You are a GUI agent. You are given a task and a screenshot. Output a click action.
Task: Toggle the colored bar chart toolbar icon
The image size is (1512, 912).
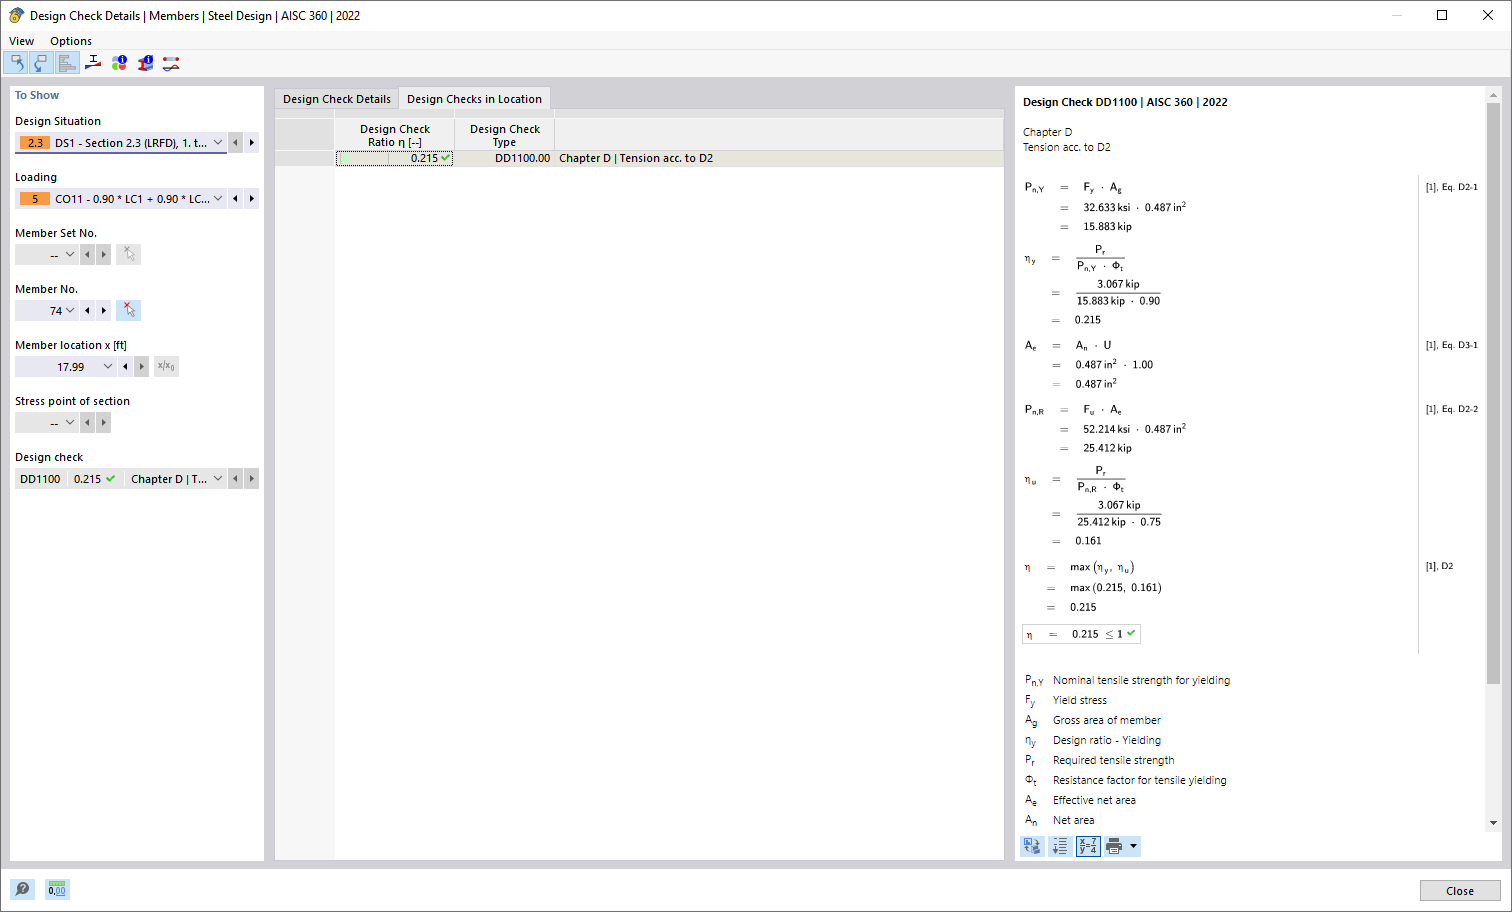(x=67, y=63)
